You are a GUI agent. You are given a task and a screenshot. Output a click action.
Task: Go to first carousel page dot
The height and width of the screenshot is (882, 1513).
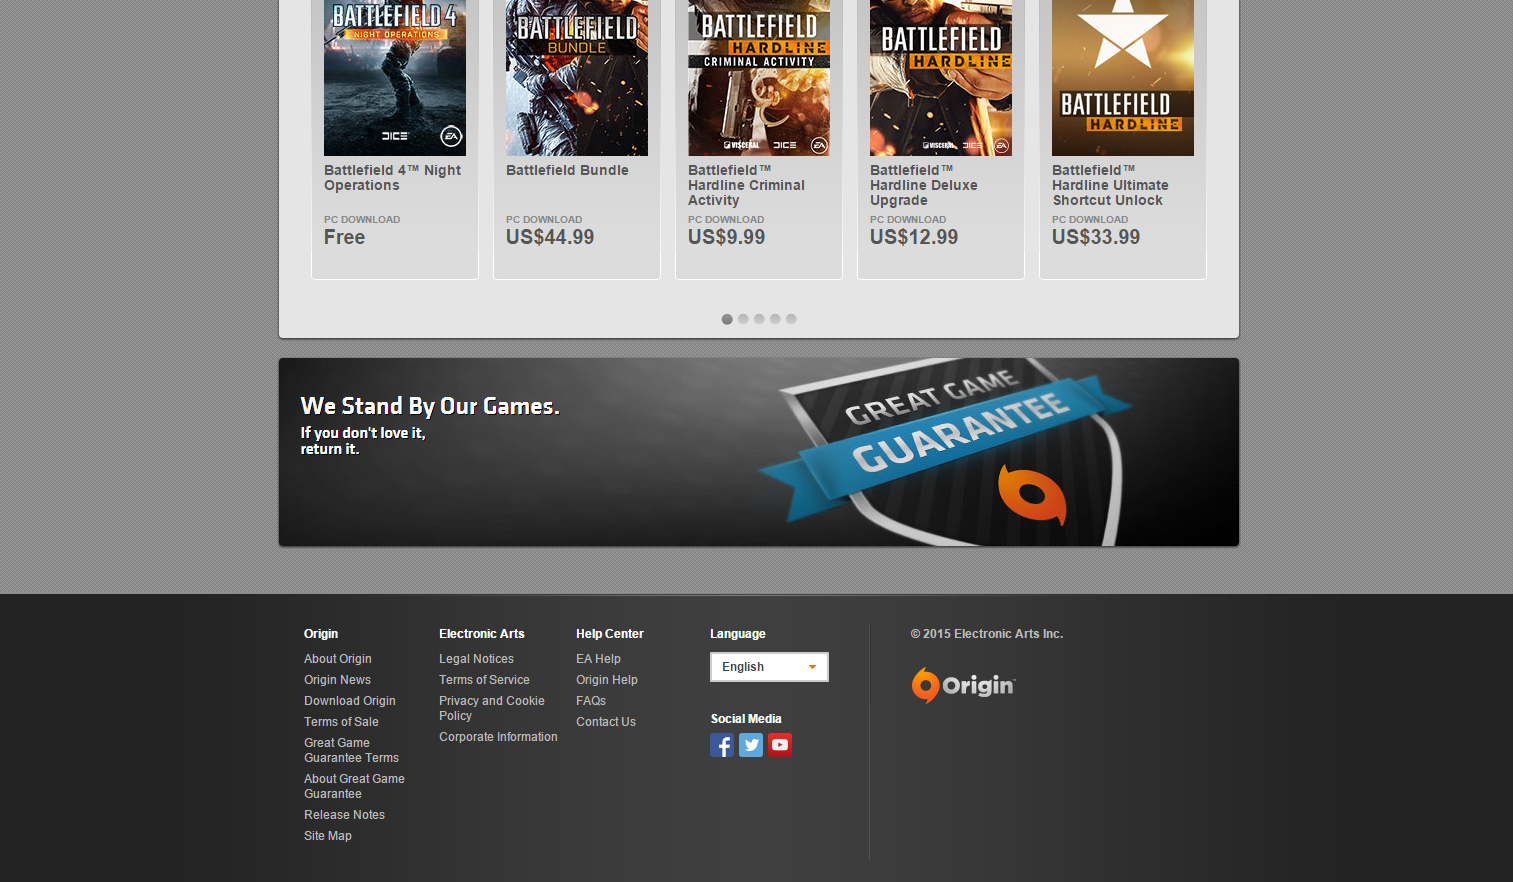click(x=727, y=319)
